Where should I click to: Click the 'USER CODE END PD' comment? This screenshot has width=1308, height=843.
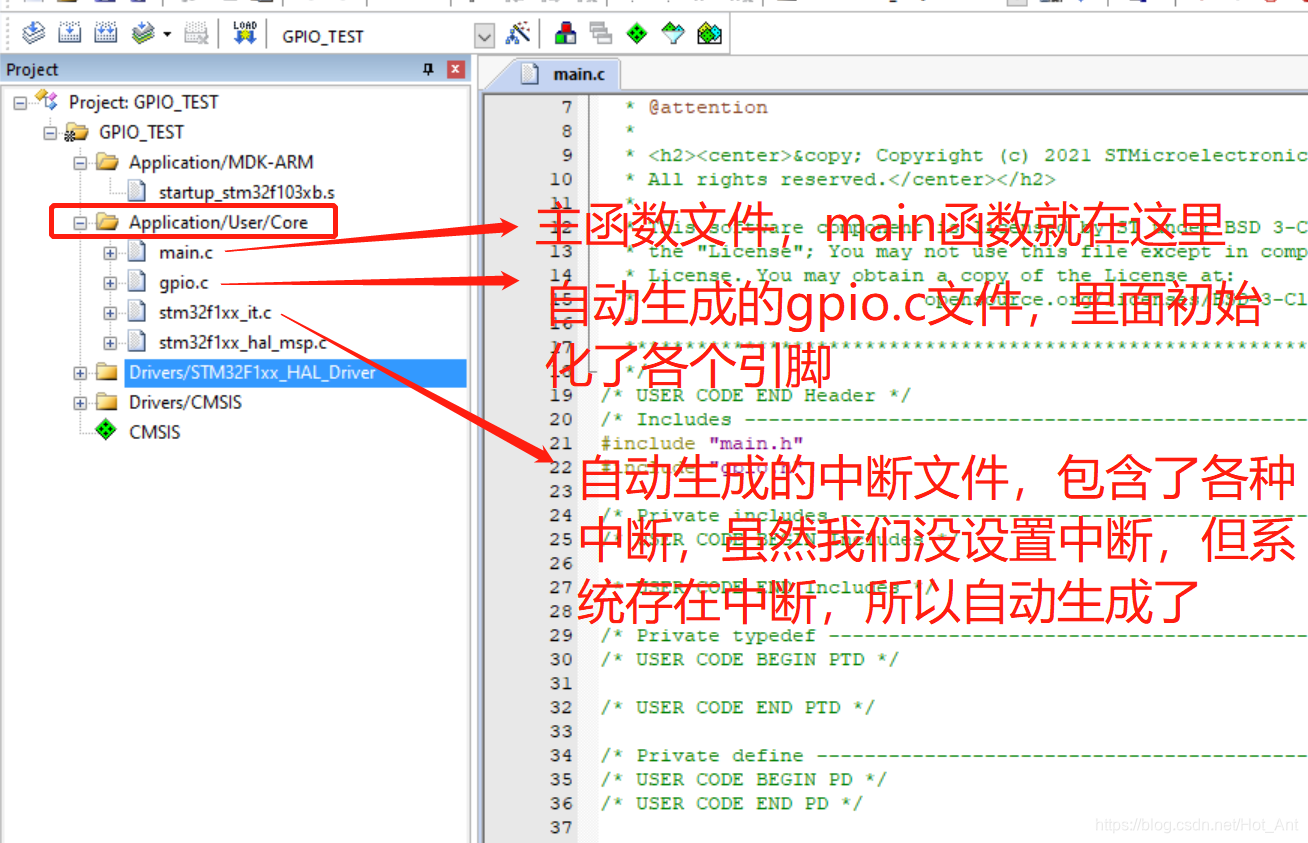coord(731,803)
